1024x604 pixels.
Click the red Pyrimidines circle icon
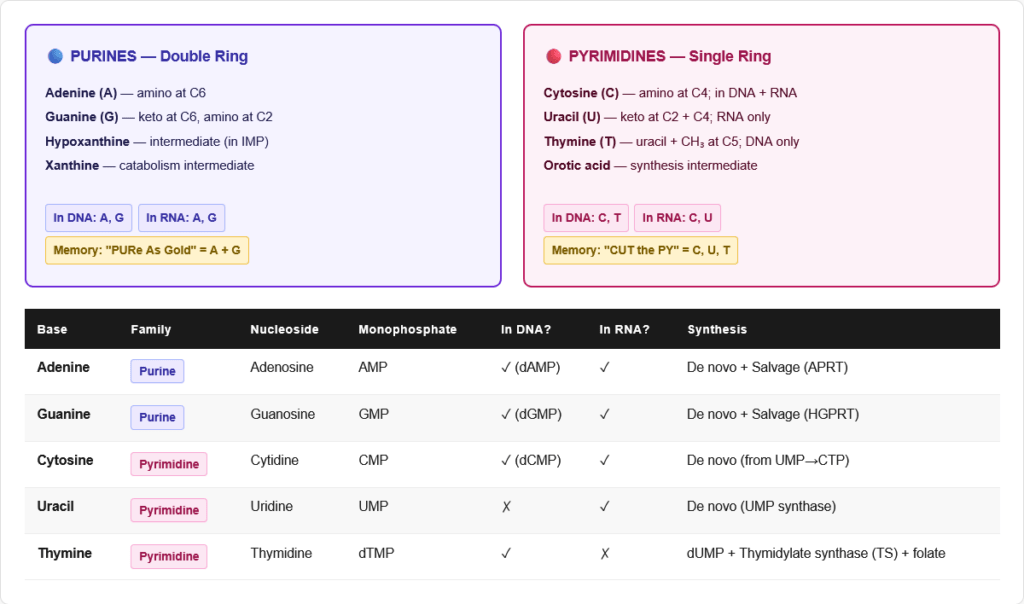[x=553, y=56]
